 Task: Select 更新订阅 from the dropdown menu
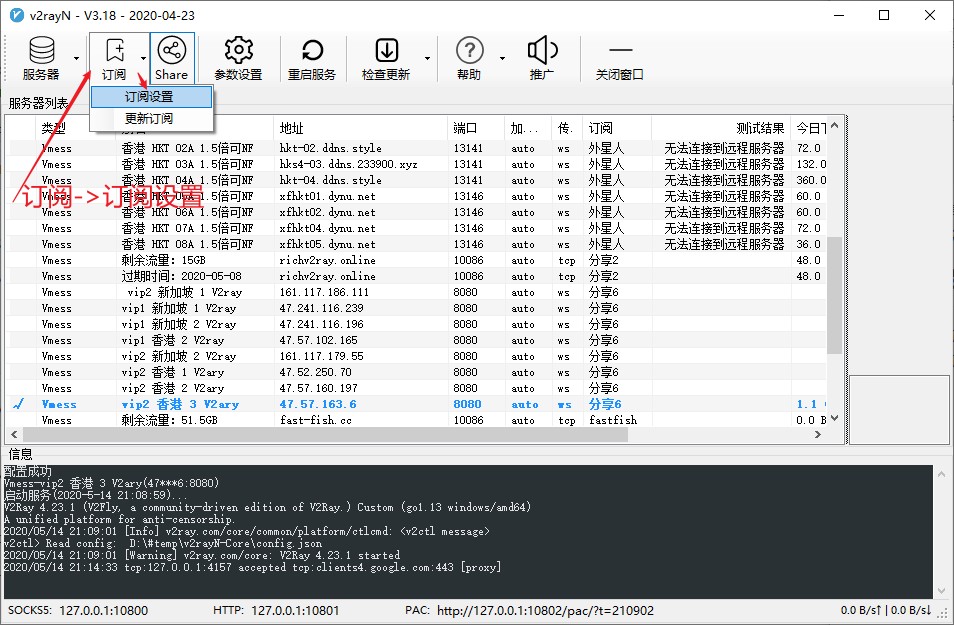[x=149, y=118]
